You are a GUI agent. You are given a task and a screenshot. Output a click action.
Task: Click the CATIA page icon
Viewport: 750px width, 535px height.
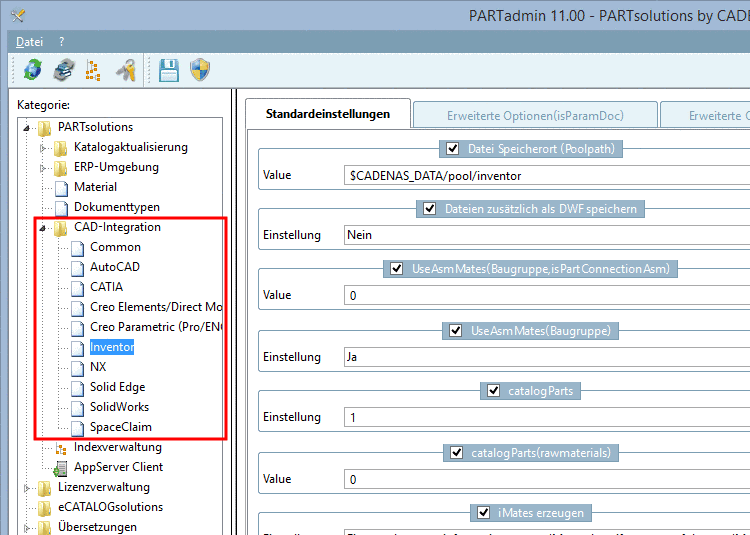(x=77, y=288)
